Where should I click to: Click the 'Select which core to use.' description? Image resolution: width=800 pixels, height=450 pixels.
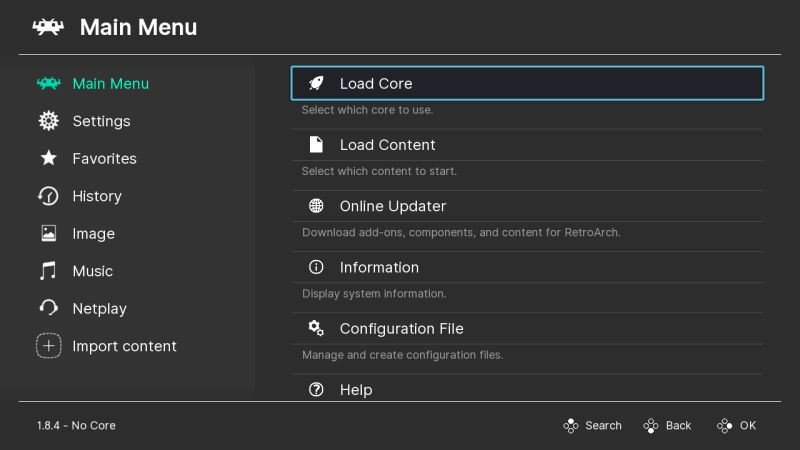367,110
